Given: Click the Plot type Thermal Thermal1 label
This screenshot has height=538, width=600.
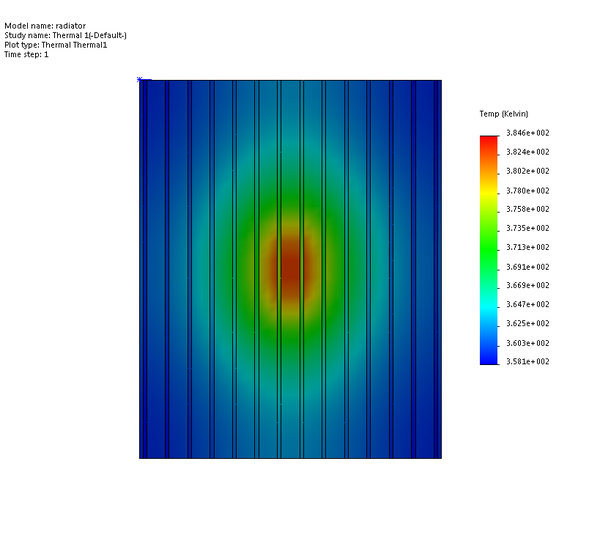Looking at the screenshot, I should 56,45.
